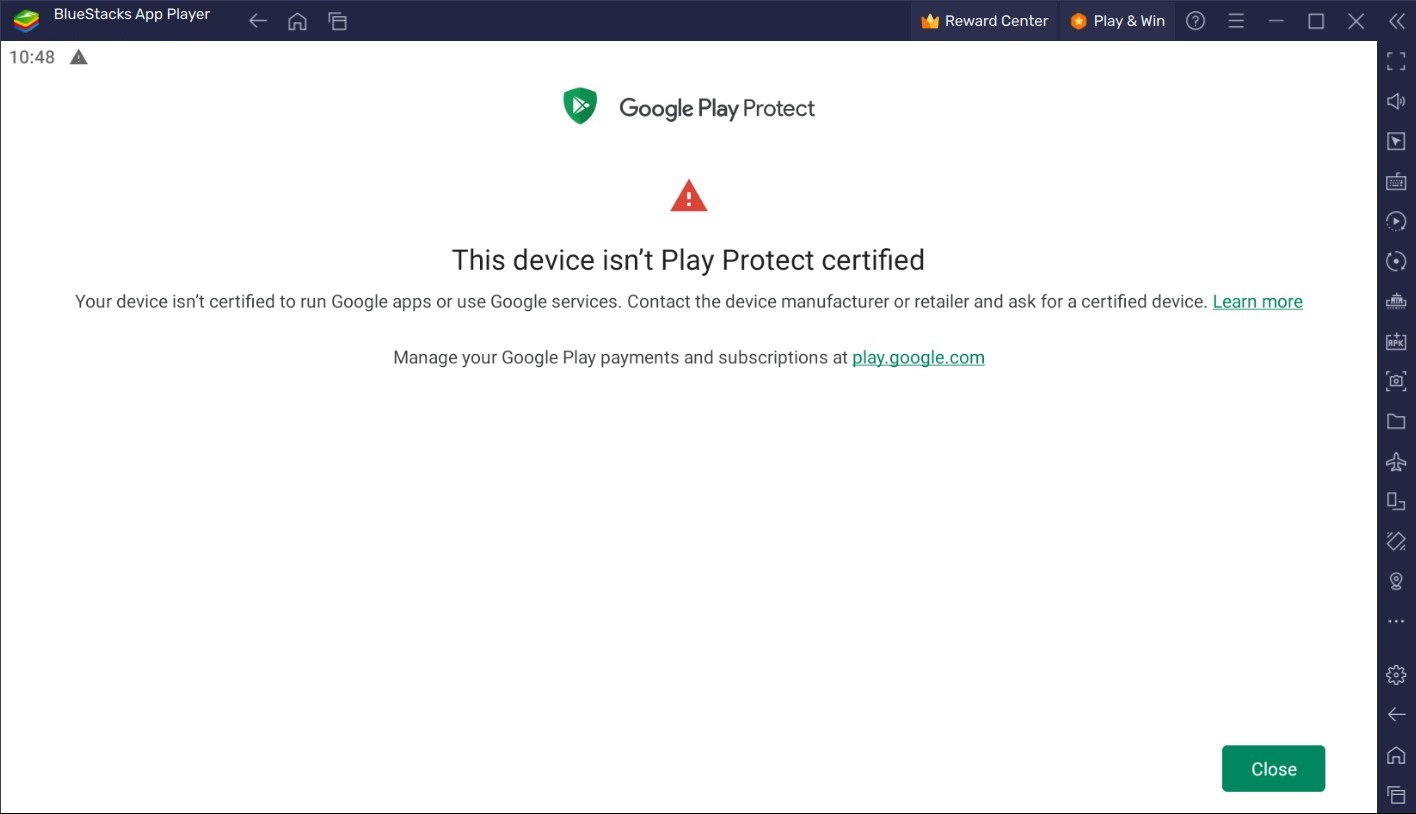Switch to the Play & Win tab
Screen dimensions: 1416x814
1117,20
